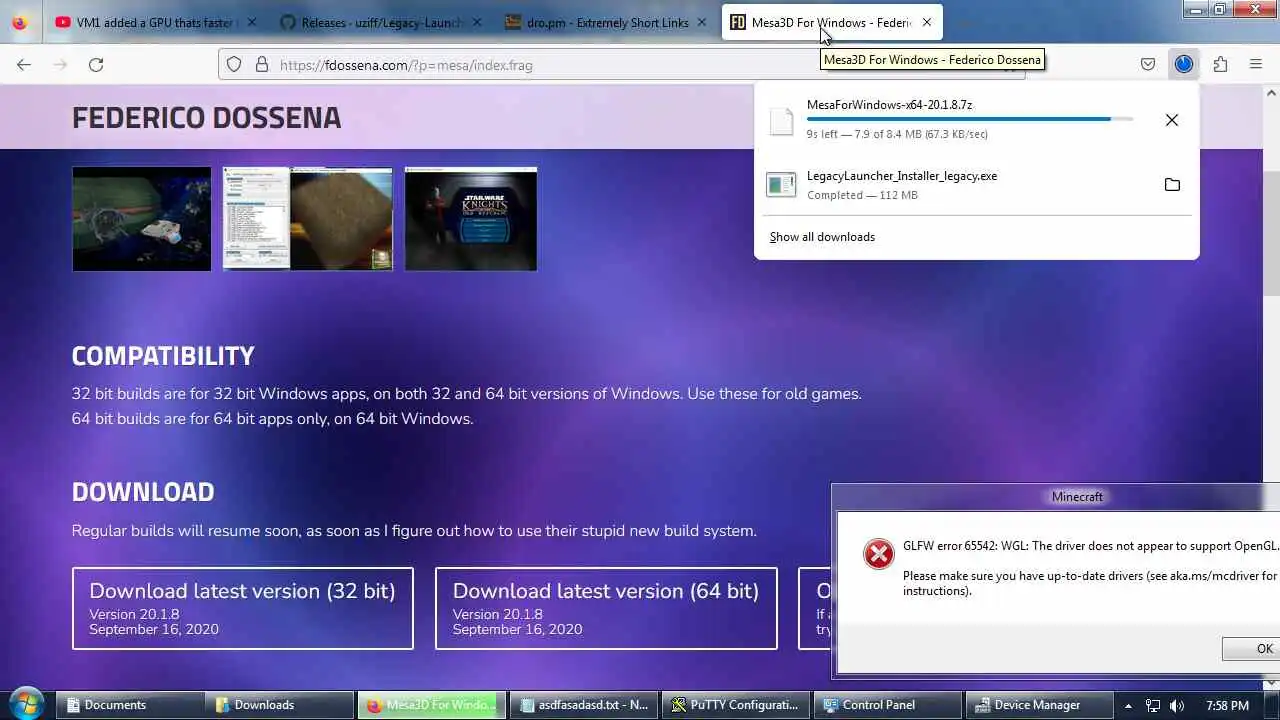Click Show all downloads
Image resolution: width=1280 pixels, height=720 pixels.
click(822, 237)
